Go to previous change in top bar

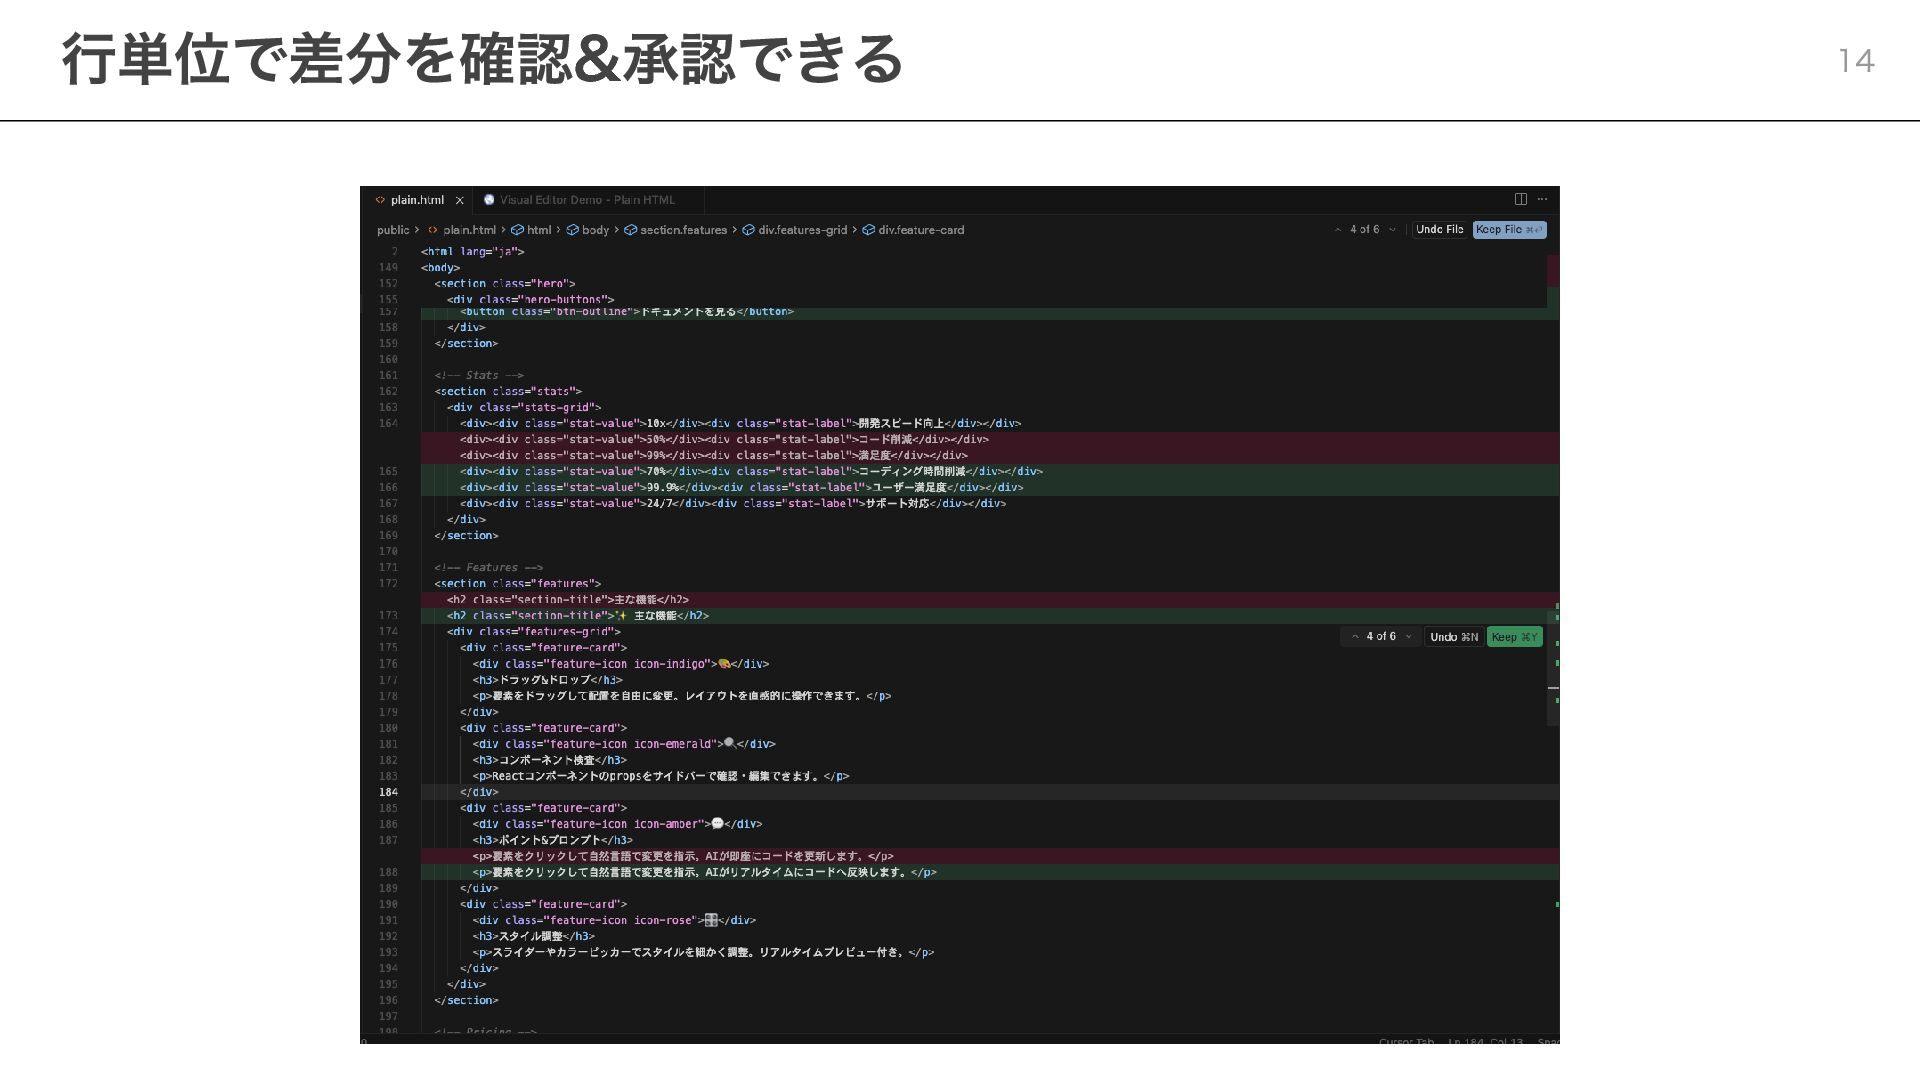tap(1338, 230)
